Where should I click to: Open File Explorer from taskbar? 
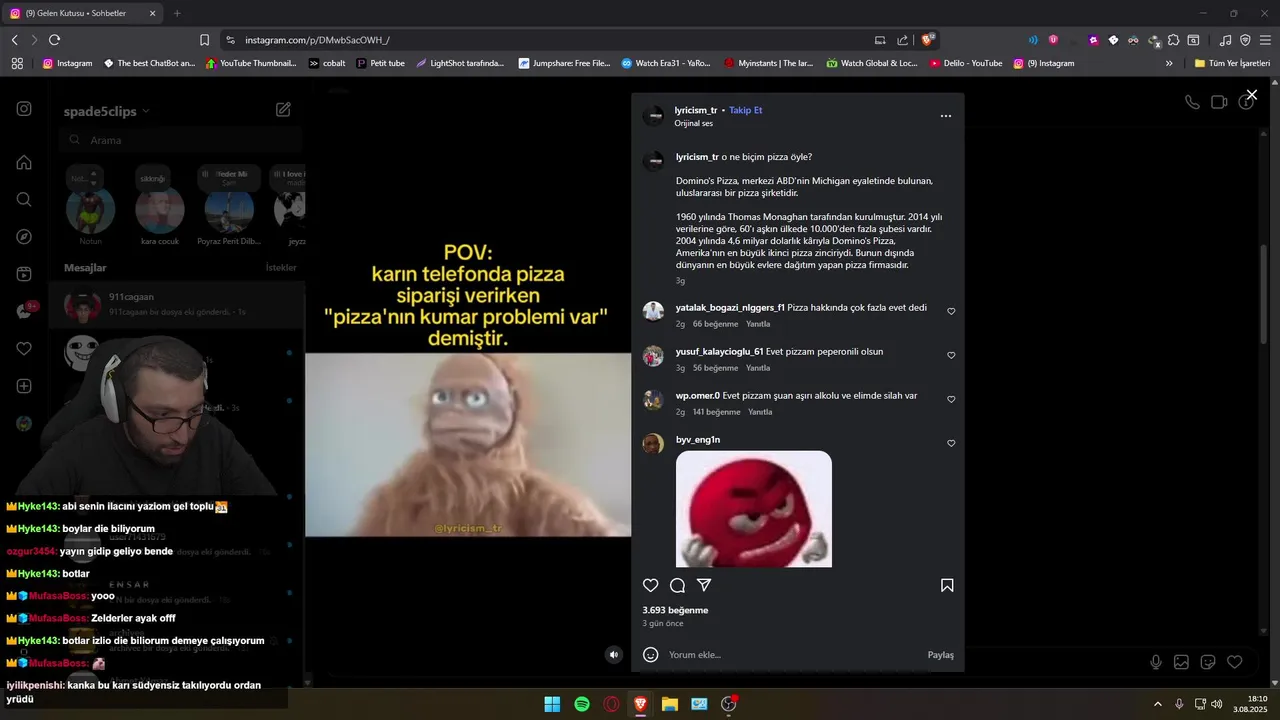[670, 704]
